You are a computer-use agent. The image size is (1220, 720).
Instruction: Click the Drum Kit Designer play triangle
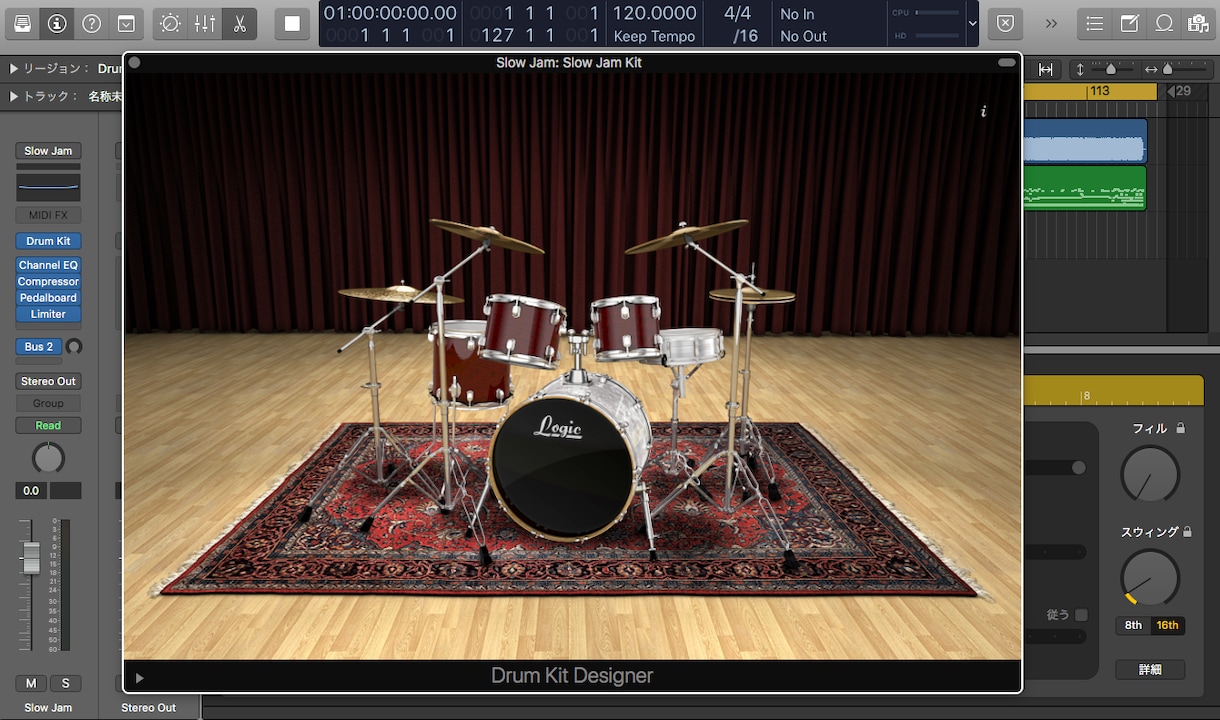[140, 678]
